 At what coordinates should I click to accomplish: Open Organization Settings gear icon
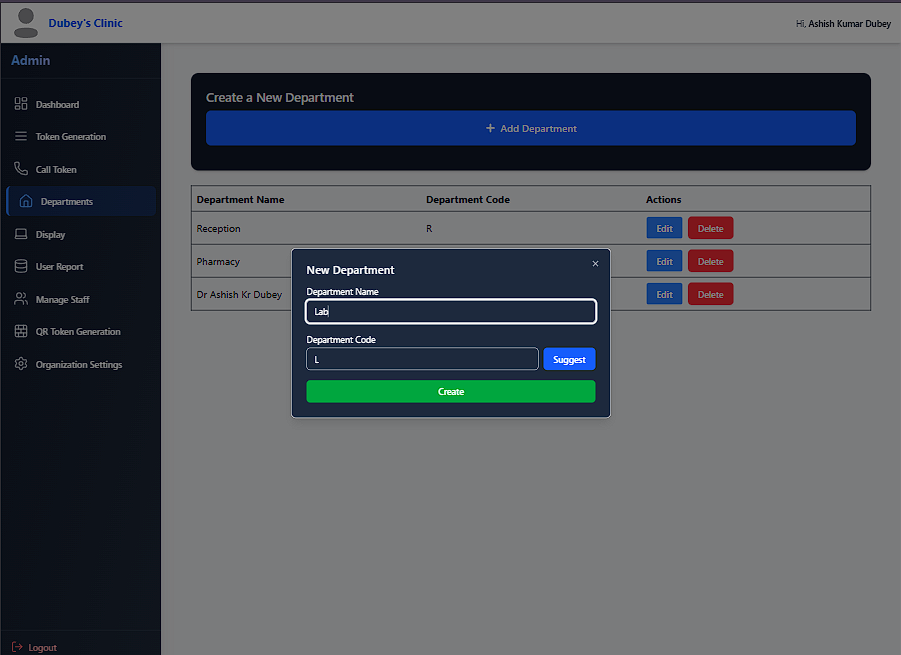pyautogui.click(x=22, y=364)
